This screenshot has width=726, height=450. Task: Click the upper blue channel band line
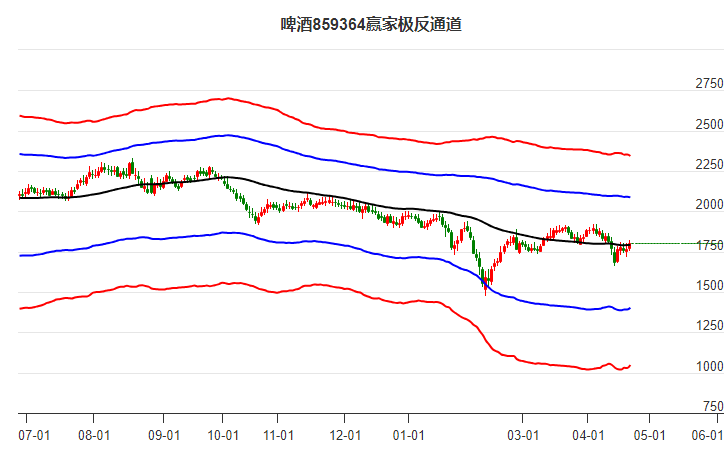pos(324,160)
